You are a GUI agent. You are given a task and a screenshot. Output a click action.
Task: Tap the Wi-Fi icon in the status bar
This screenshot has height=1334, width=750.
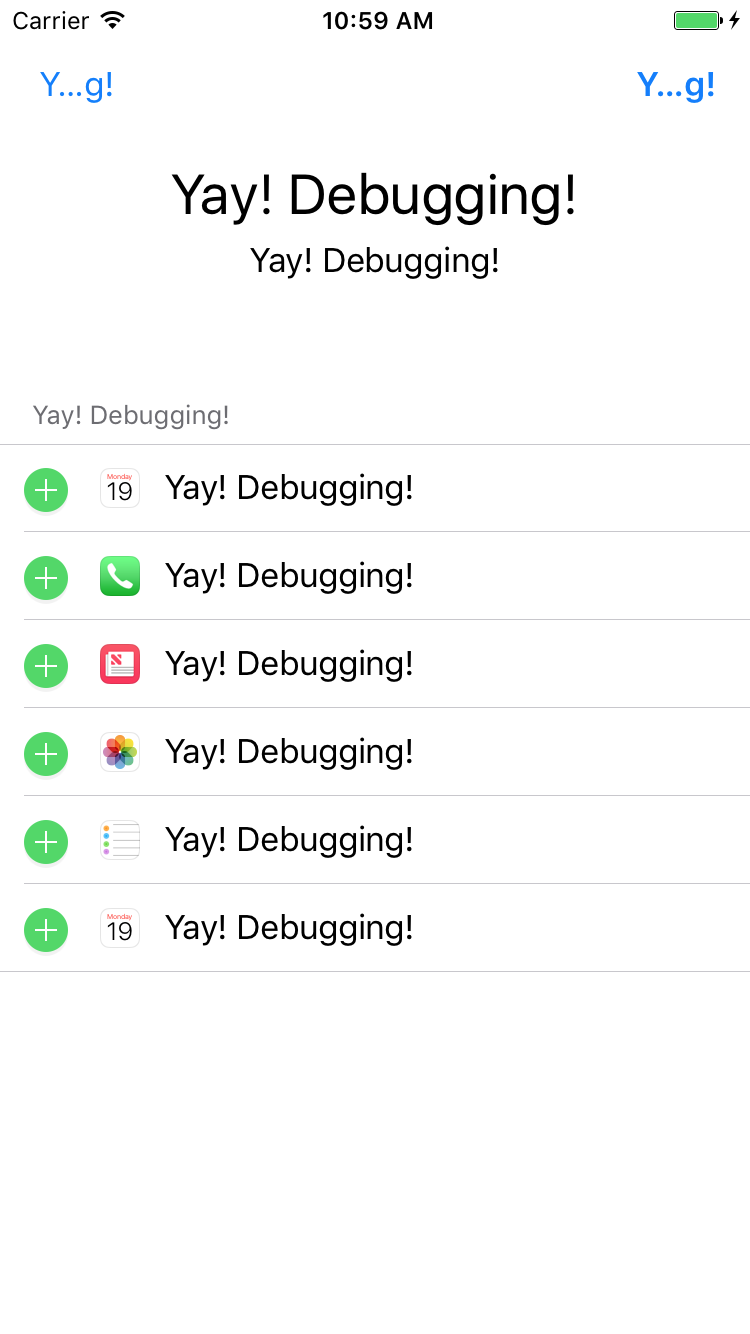(113, 19)
